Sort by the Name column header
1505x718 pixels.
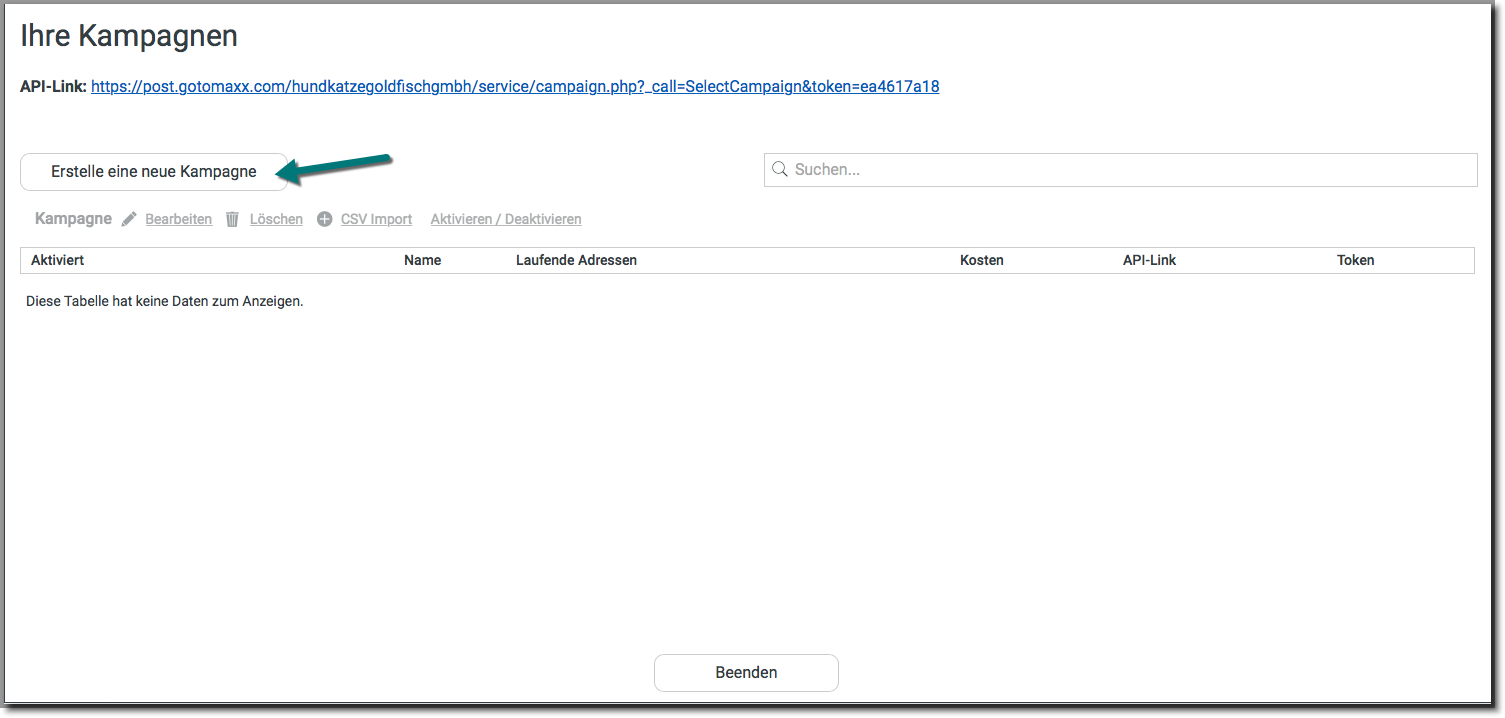(422, 260)
